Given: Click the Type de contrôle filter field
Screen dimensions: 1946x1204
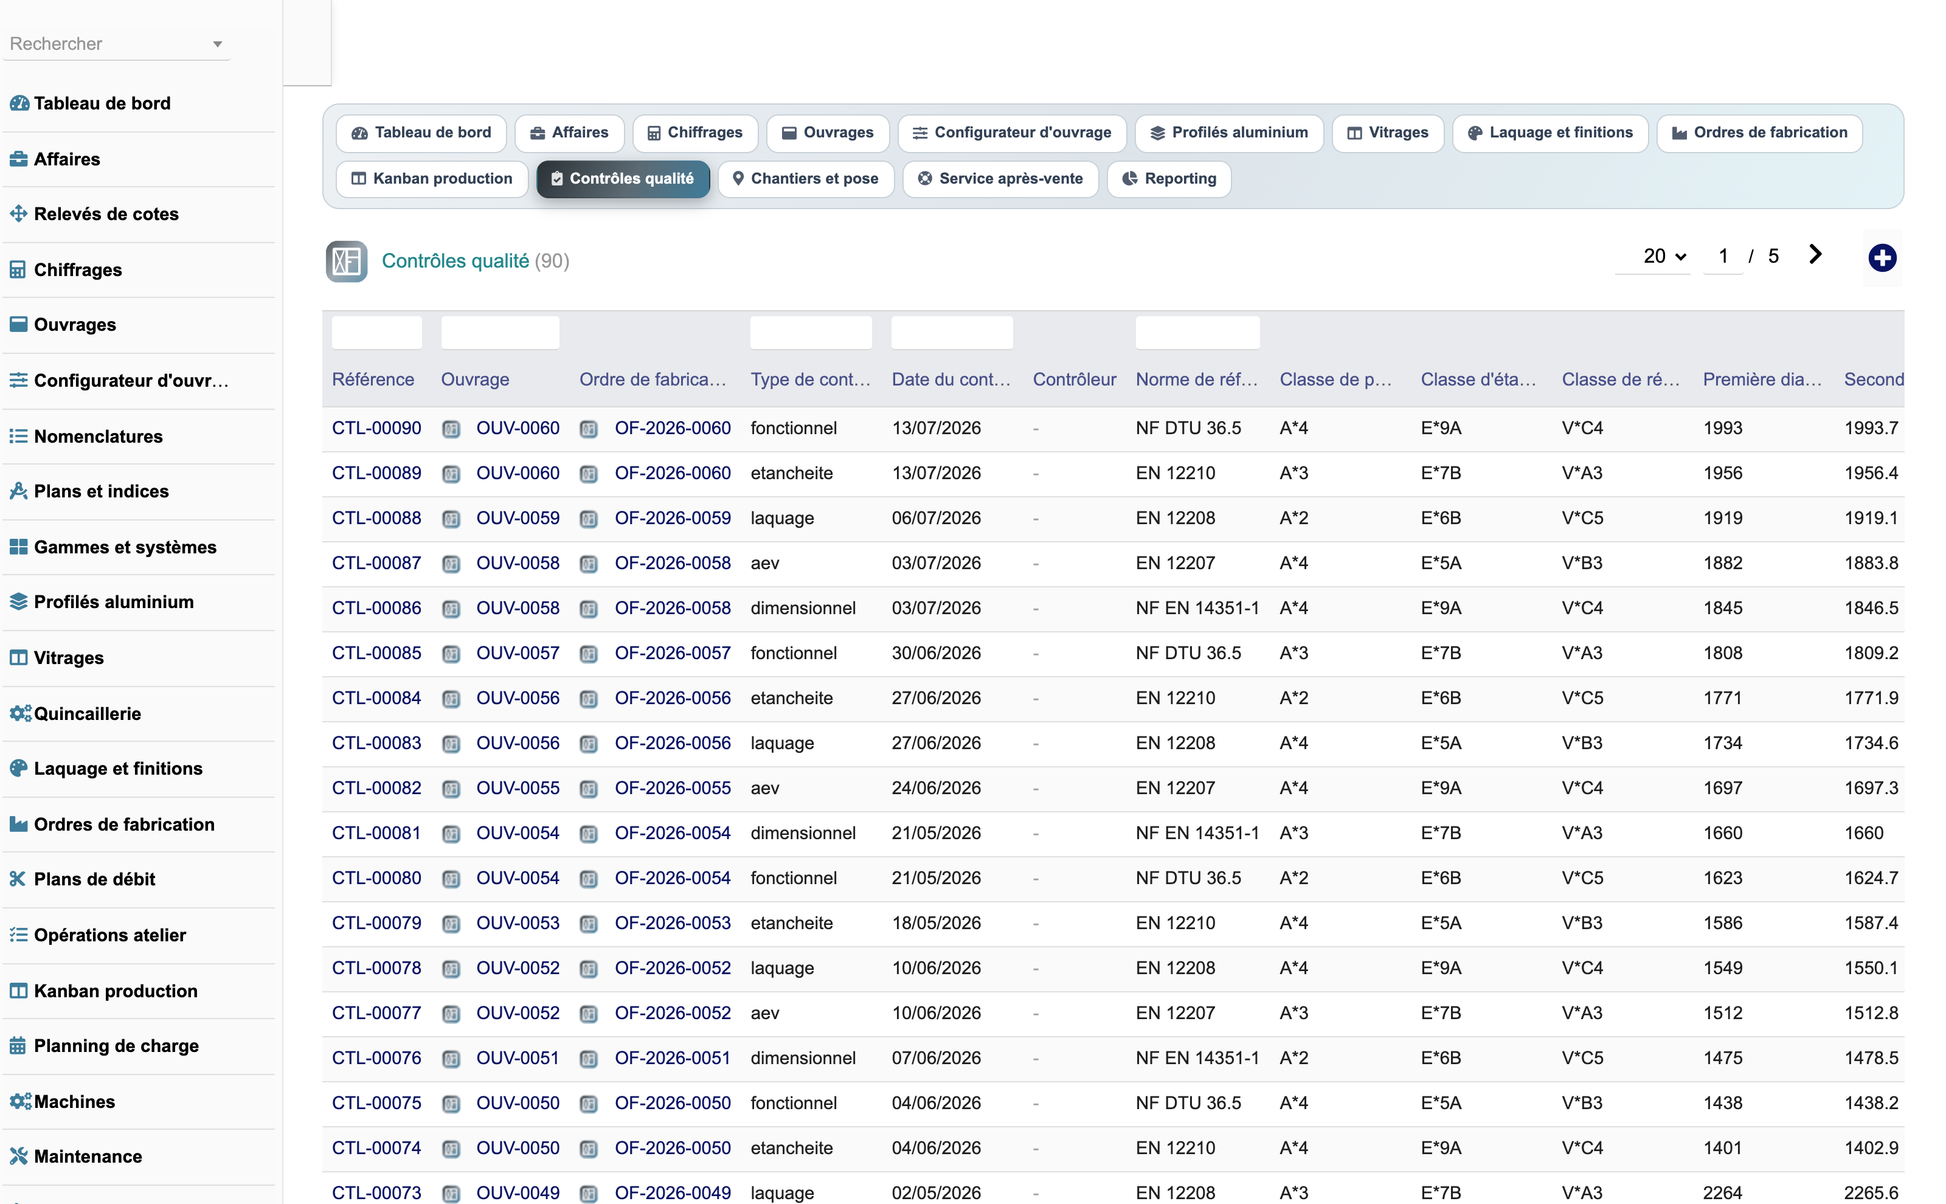Looking at the screenshot, I should point(811,332).
